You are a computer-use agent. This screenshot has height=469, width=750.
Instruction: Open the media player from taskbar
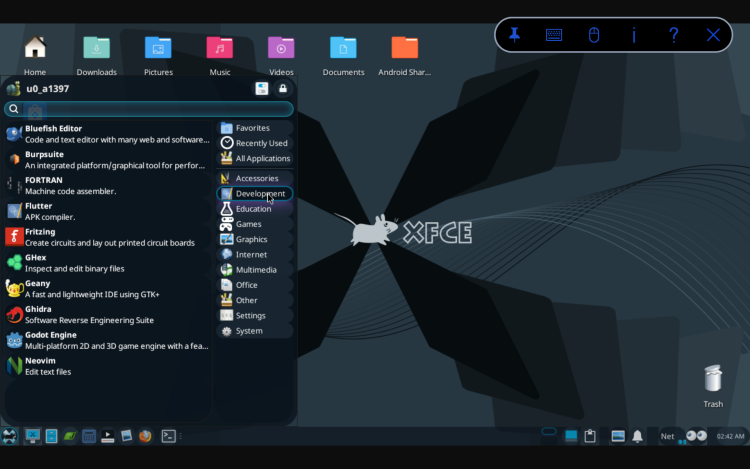click(108, 436)
